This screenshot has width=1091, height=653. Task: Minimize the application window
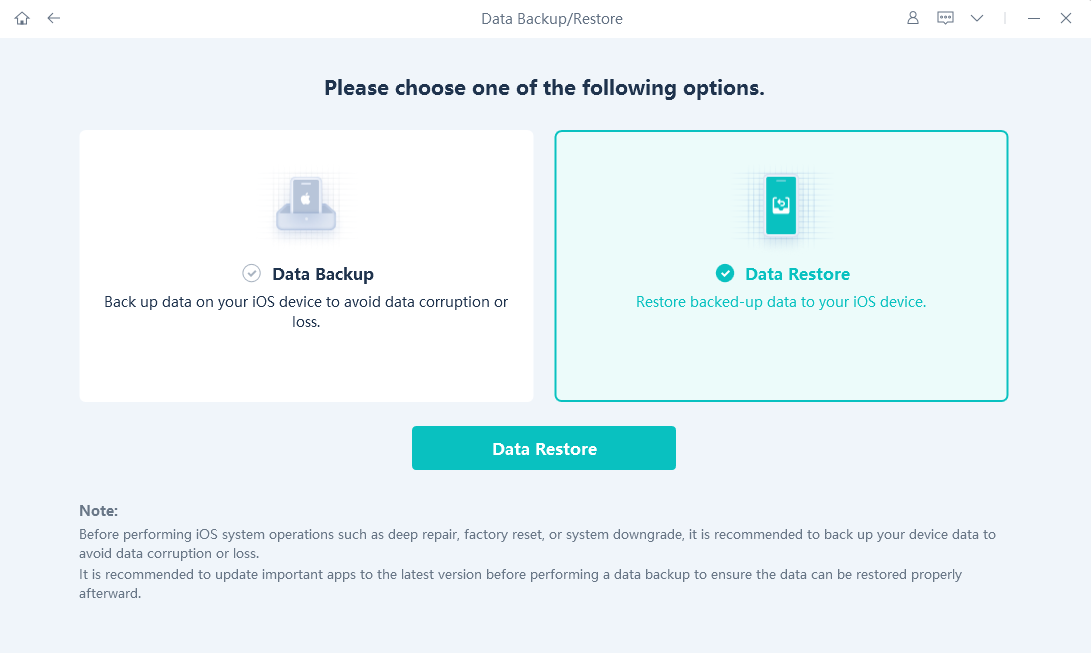pyautogui.click(x=1034, y=19)
